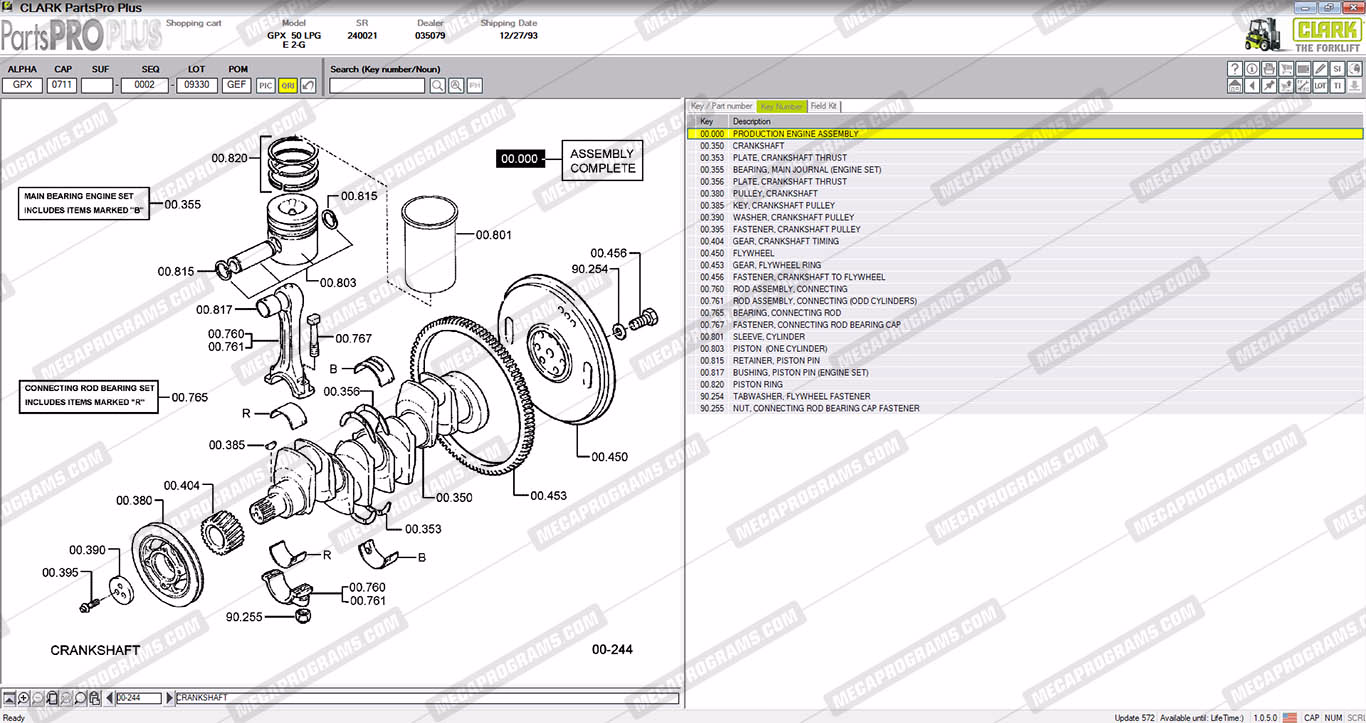Select the pencil edit icon
1366x723 pixels.
click(x=1320, y=69)
